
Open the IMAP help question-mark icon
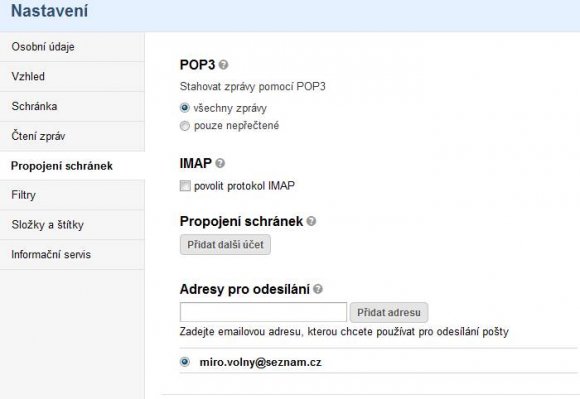click(x=220, y=163)
